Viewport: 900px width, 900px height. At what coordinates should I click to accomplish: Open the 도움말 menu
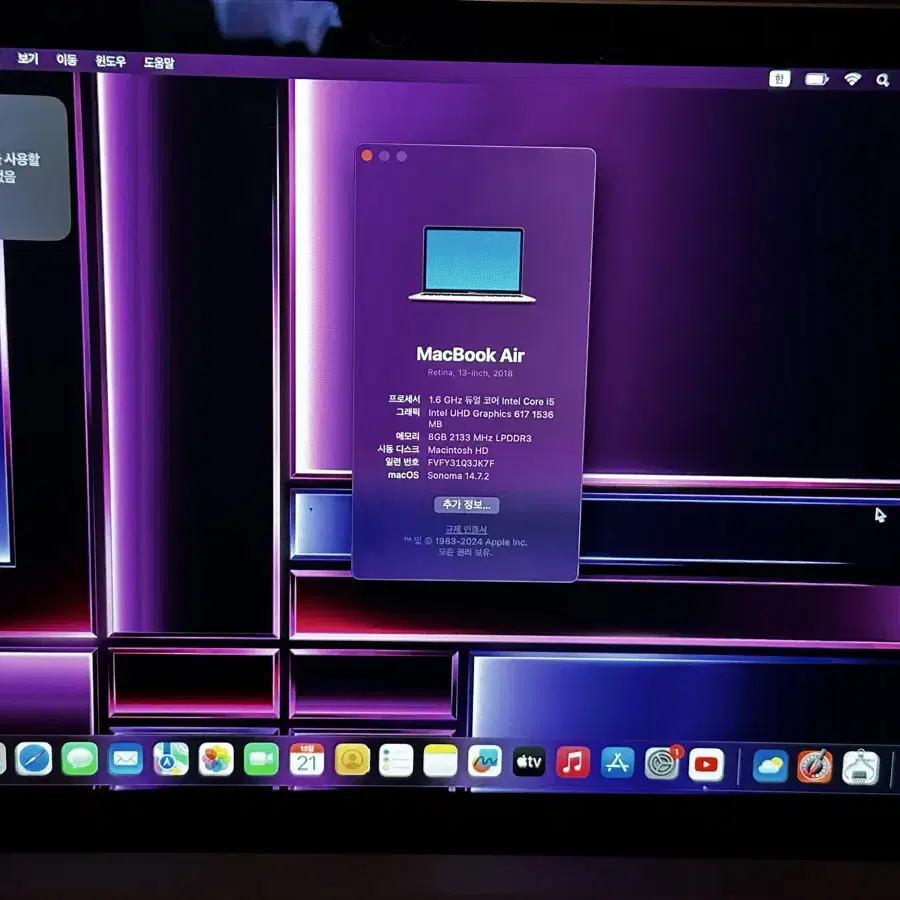(x=158, y=62)
